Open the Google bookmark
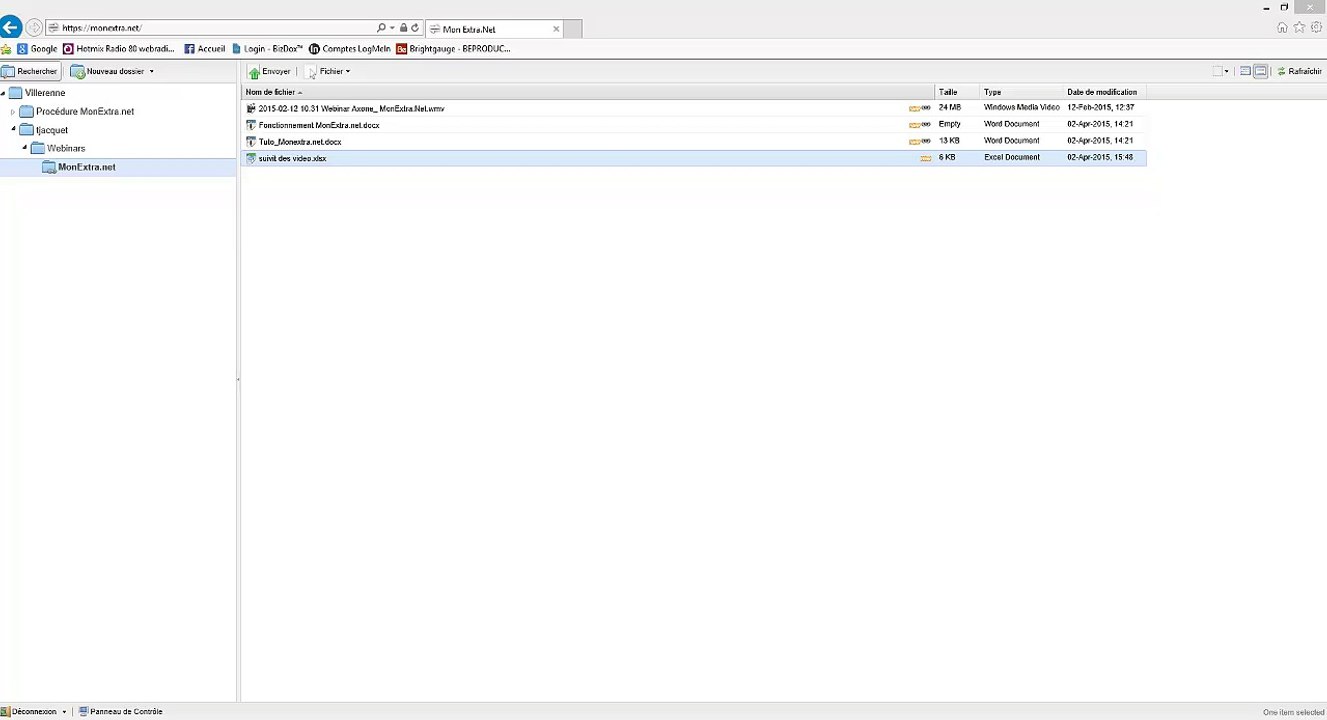The image size is (1327, 720). tap(37, 48)
